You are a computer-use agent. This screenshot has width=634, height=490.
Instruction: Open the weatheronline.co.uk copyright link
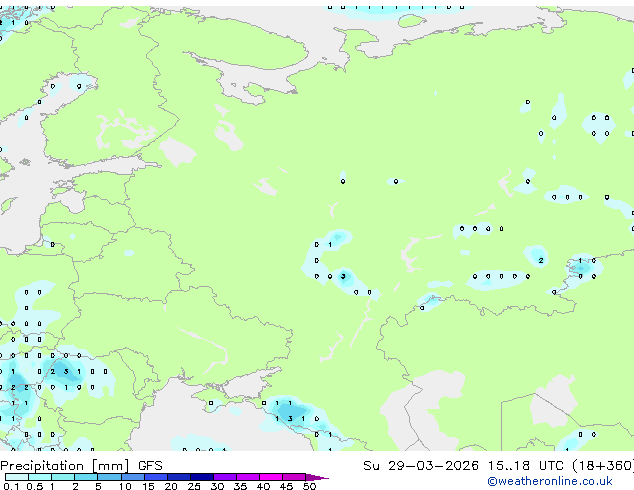[549, 481]
